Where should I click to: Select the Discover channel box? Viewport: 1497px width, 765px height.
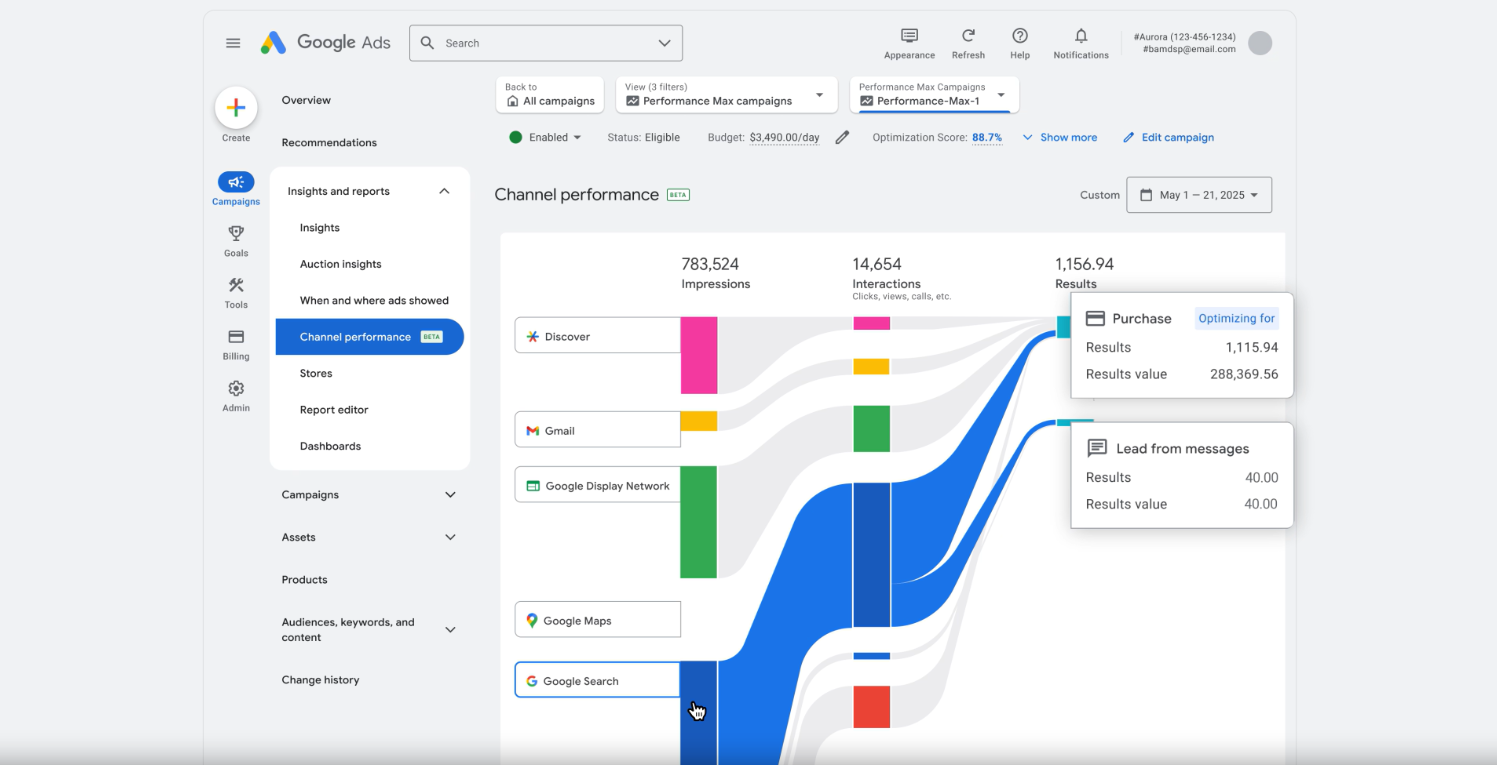[x=598, y=335]
